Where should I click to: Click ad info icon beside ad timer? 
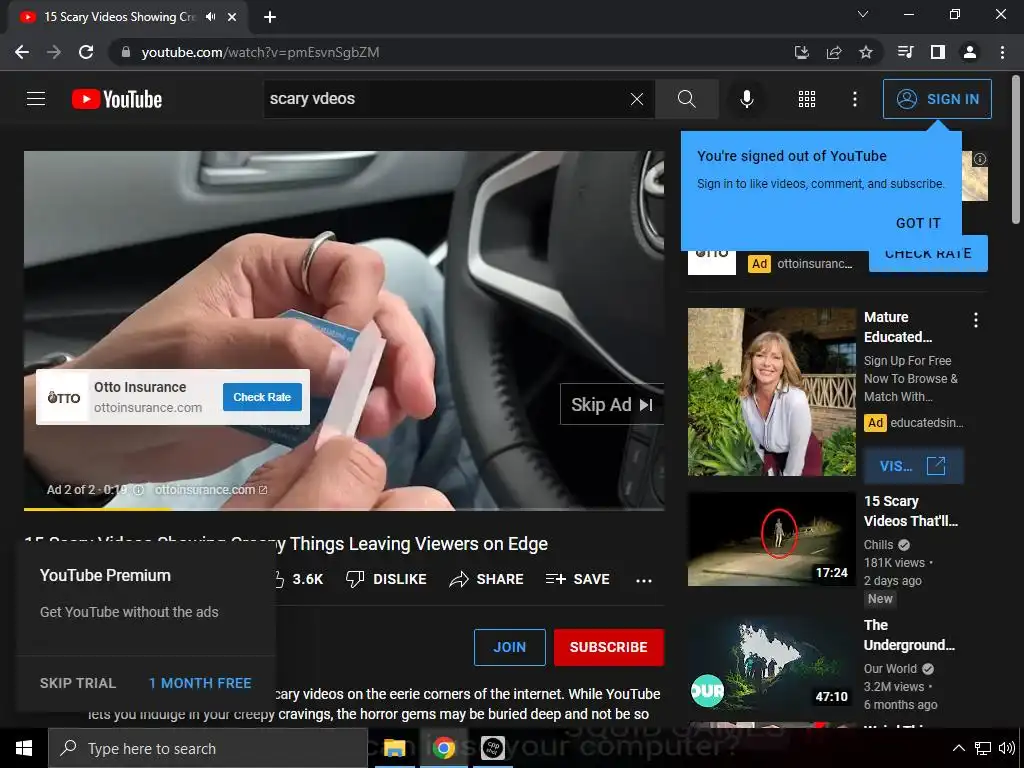pos(138,490)
